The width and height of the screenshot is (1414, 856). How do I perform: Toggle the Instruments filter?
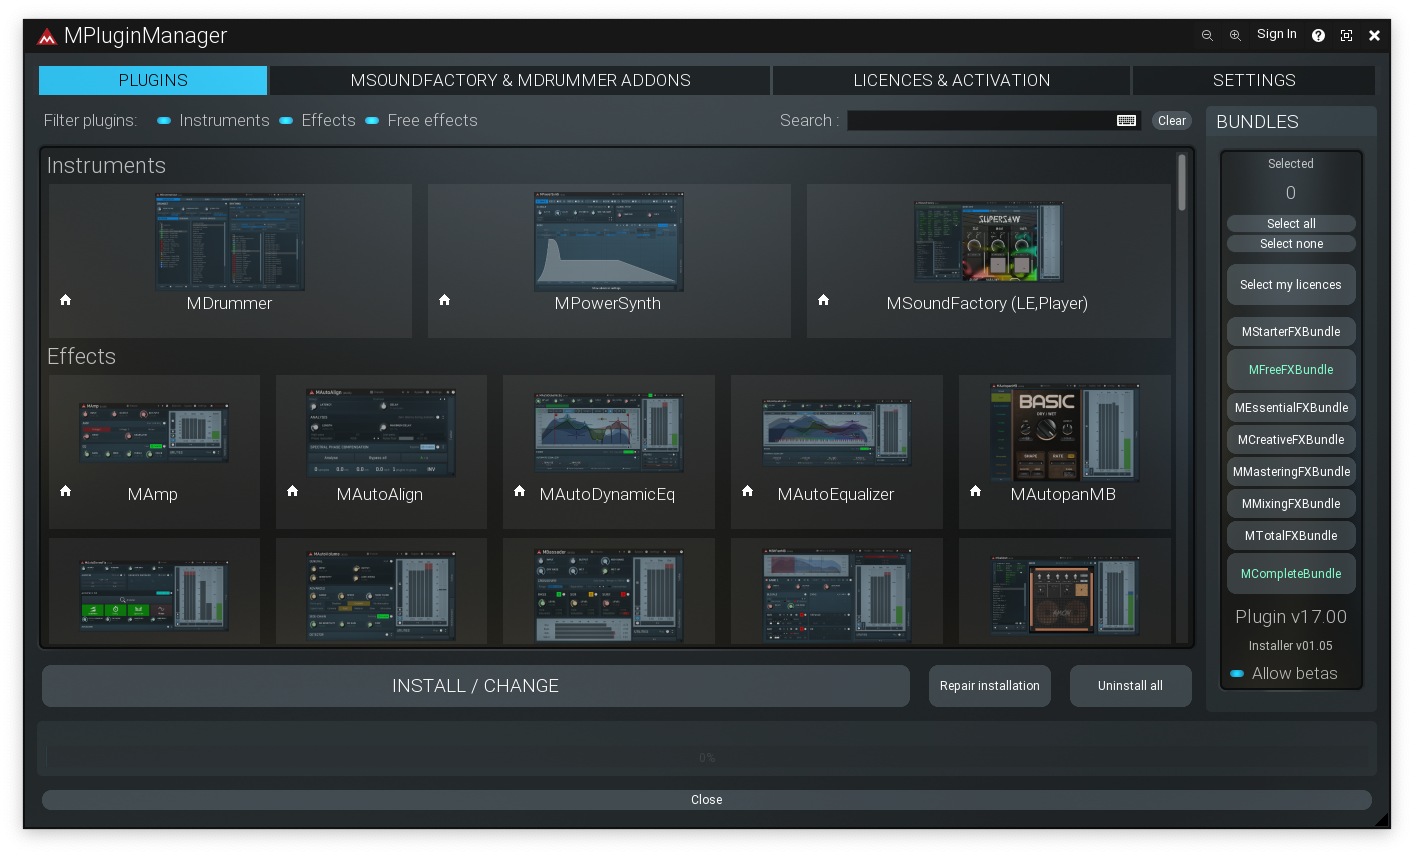pyautogui.click(x=164, y=121)
